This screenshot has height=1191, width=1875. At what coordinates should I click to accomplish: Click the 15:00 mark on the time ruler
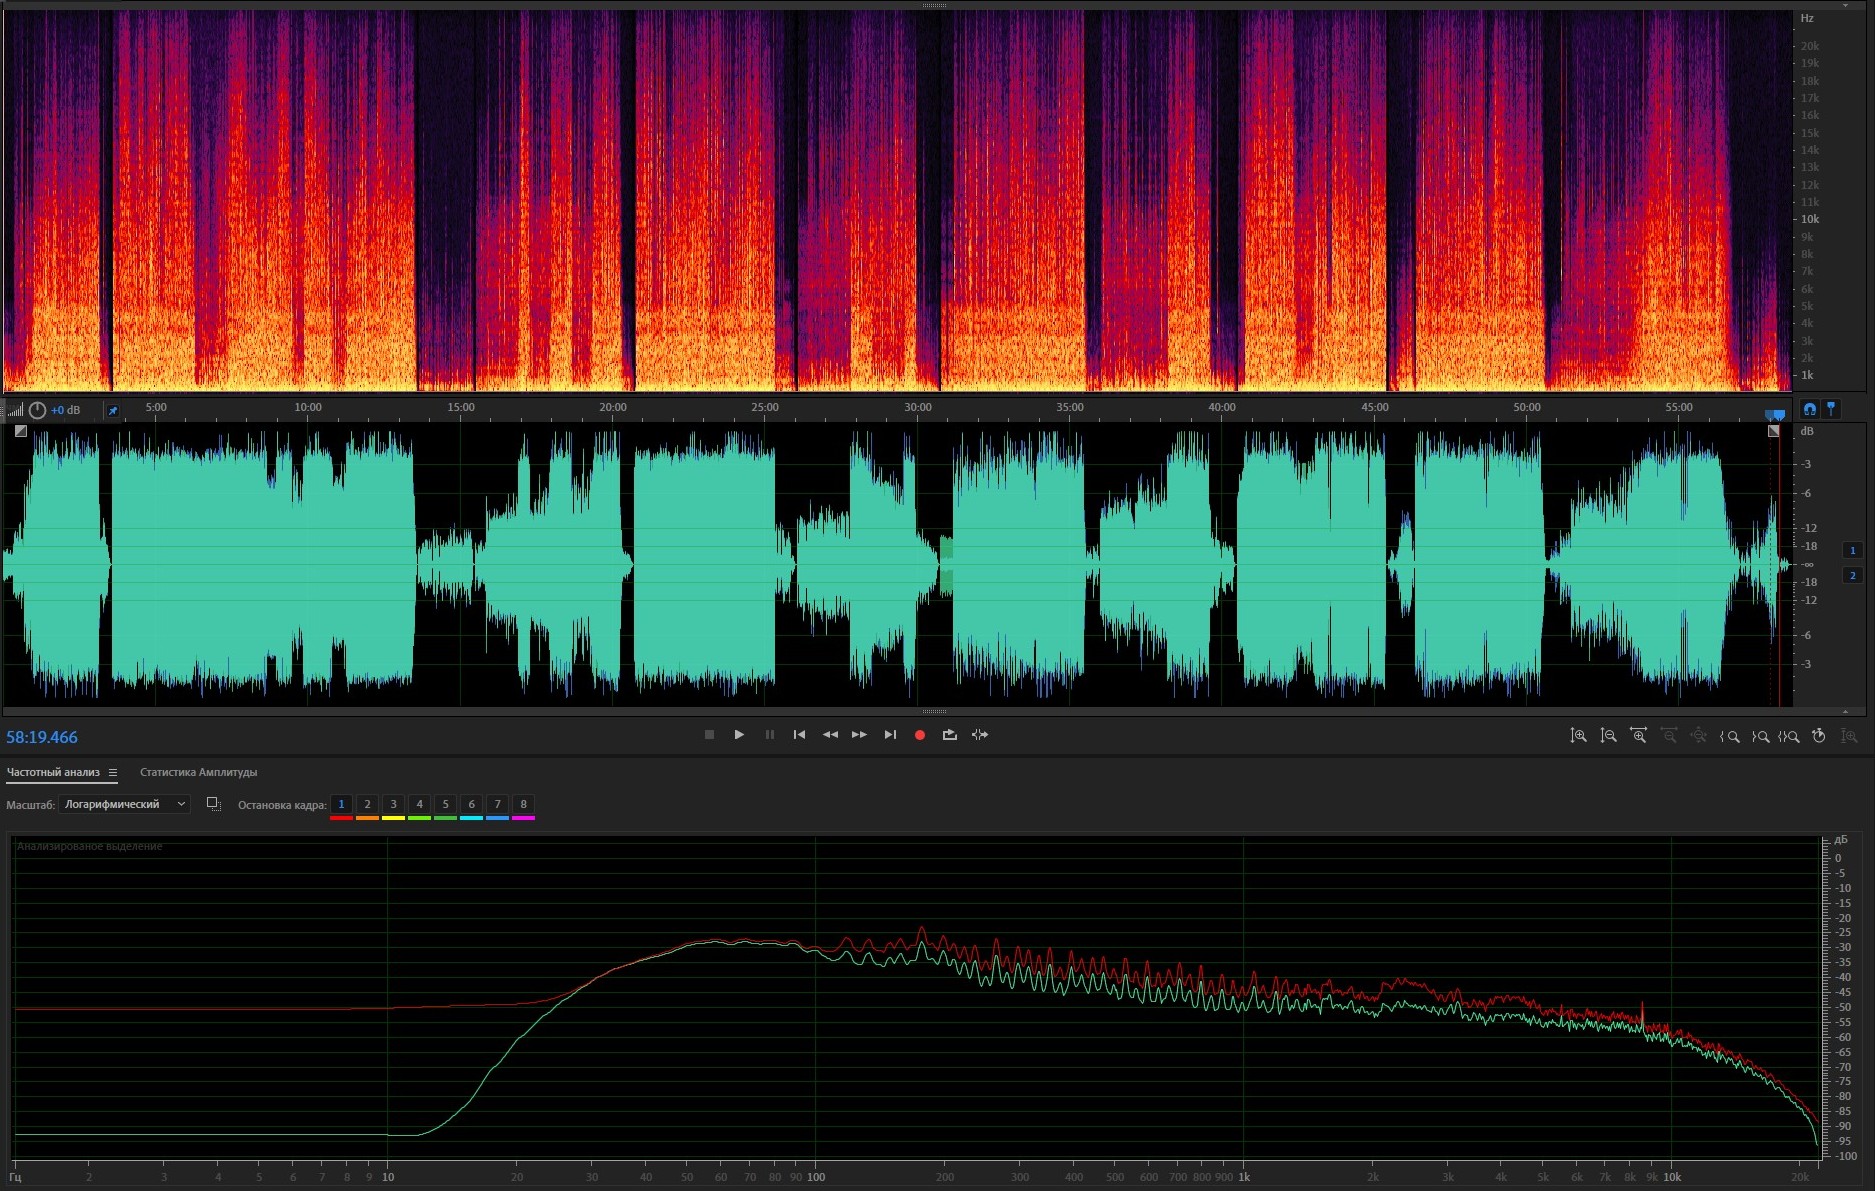click(x=461, y=407)
